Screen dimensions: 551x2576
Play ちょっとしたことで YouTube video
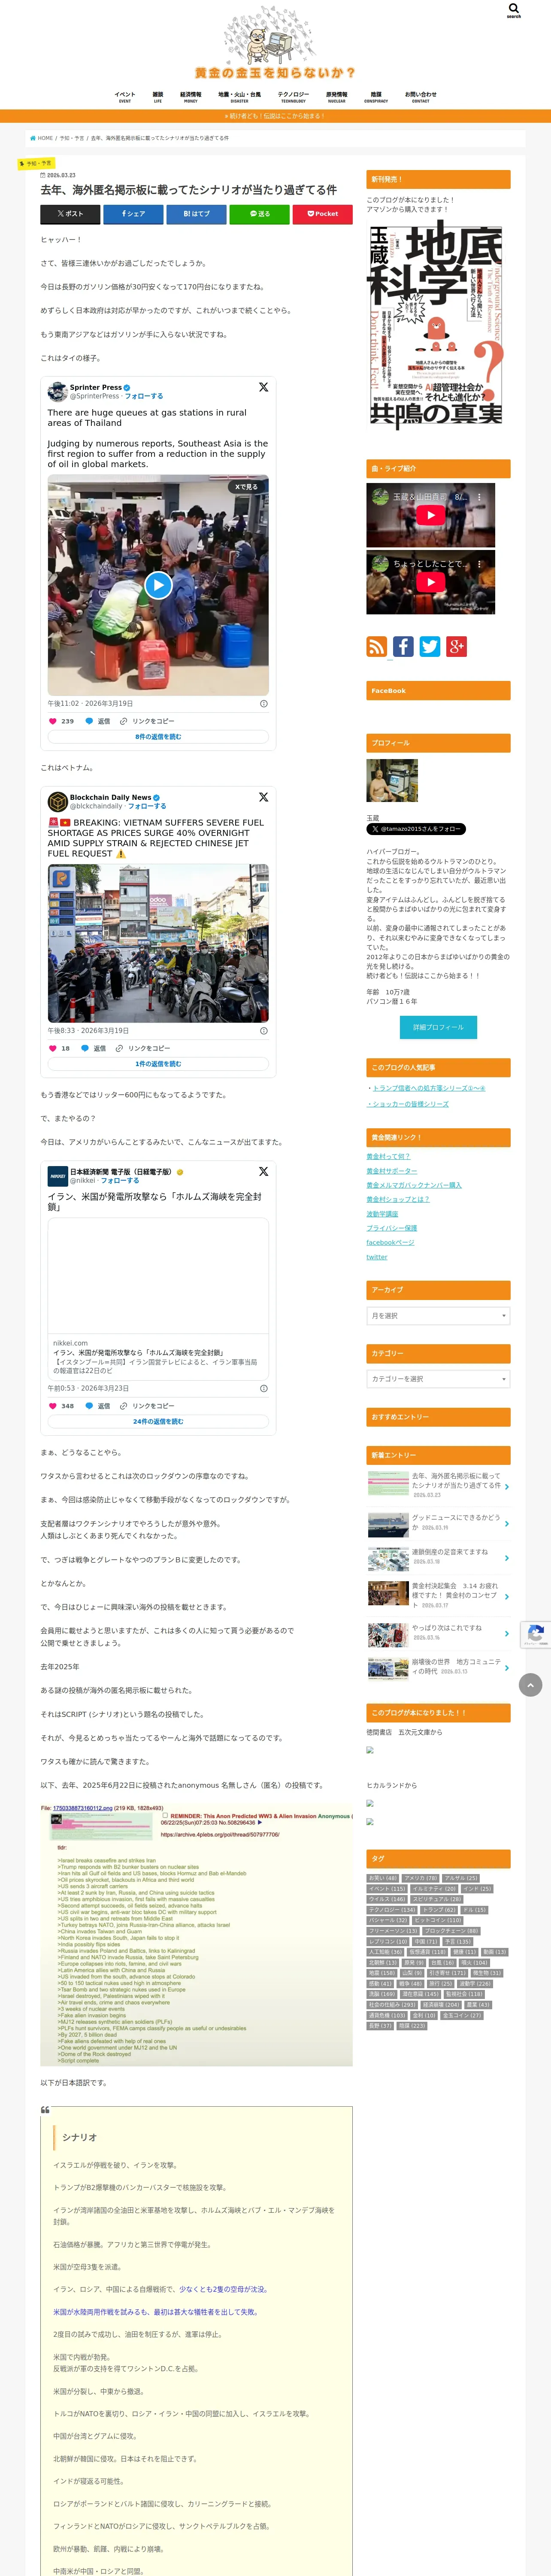click(x=430, y=582)
